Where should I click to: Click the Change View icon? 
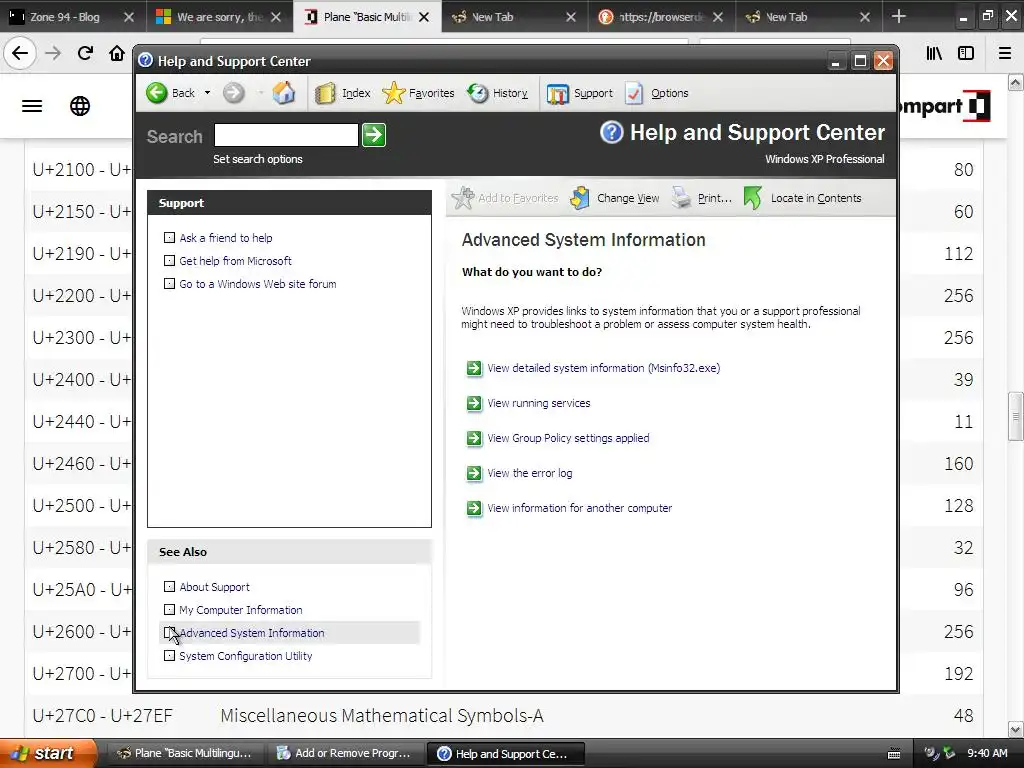(580, 198)
